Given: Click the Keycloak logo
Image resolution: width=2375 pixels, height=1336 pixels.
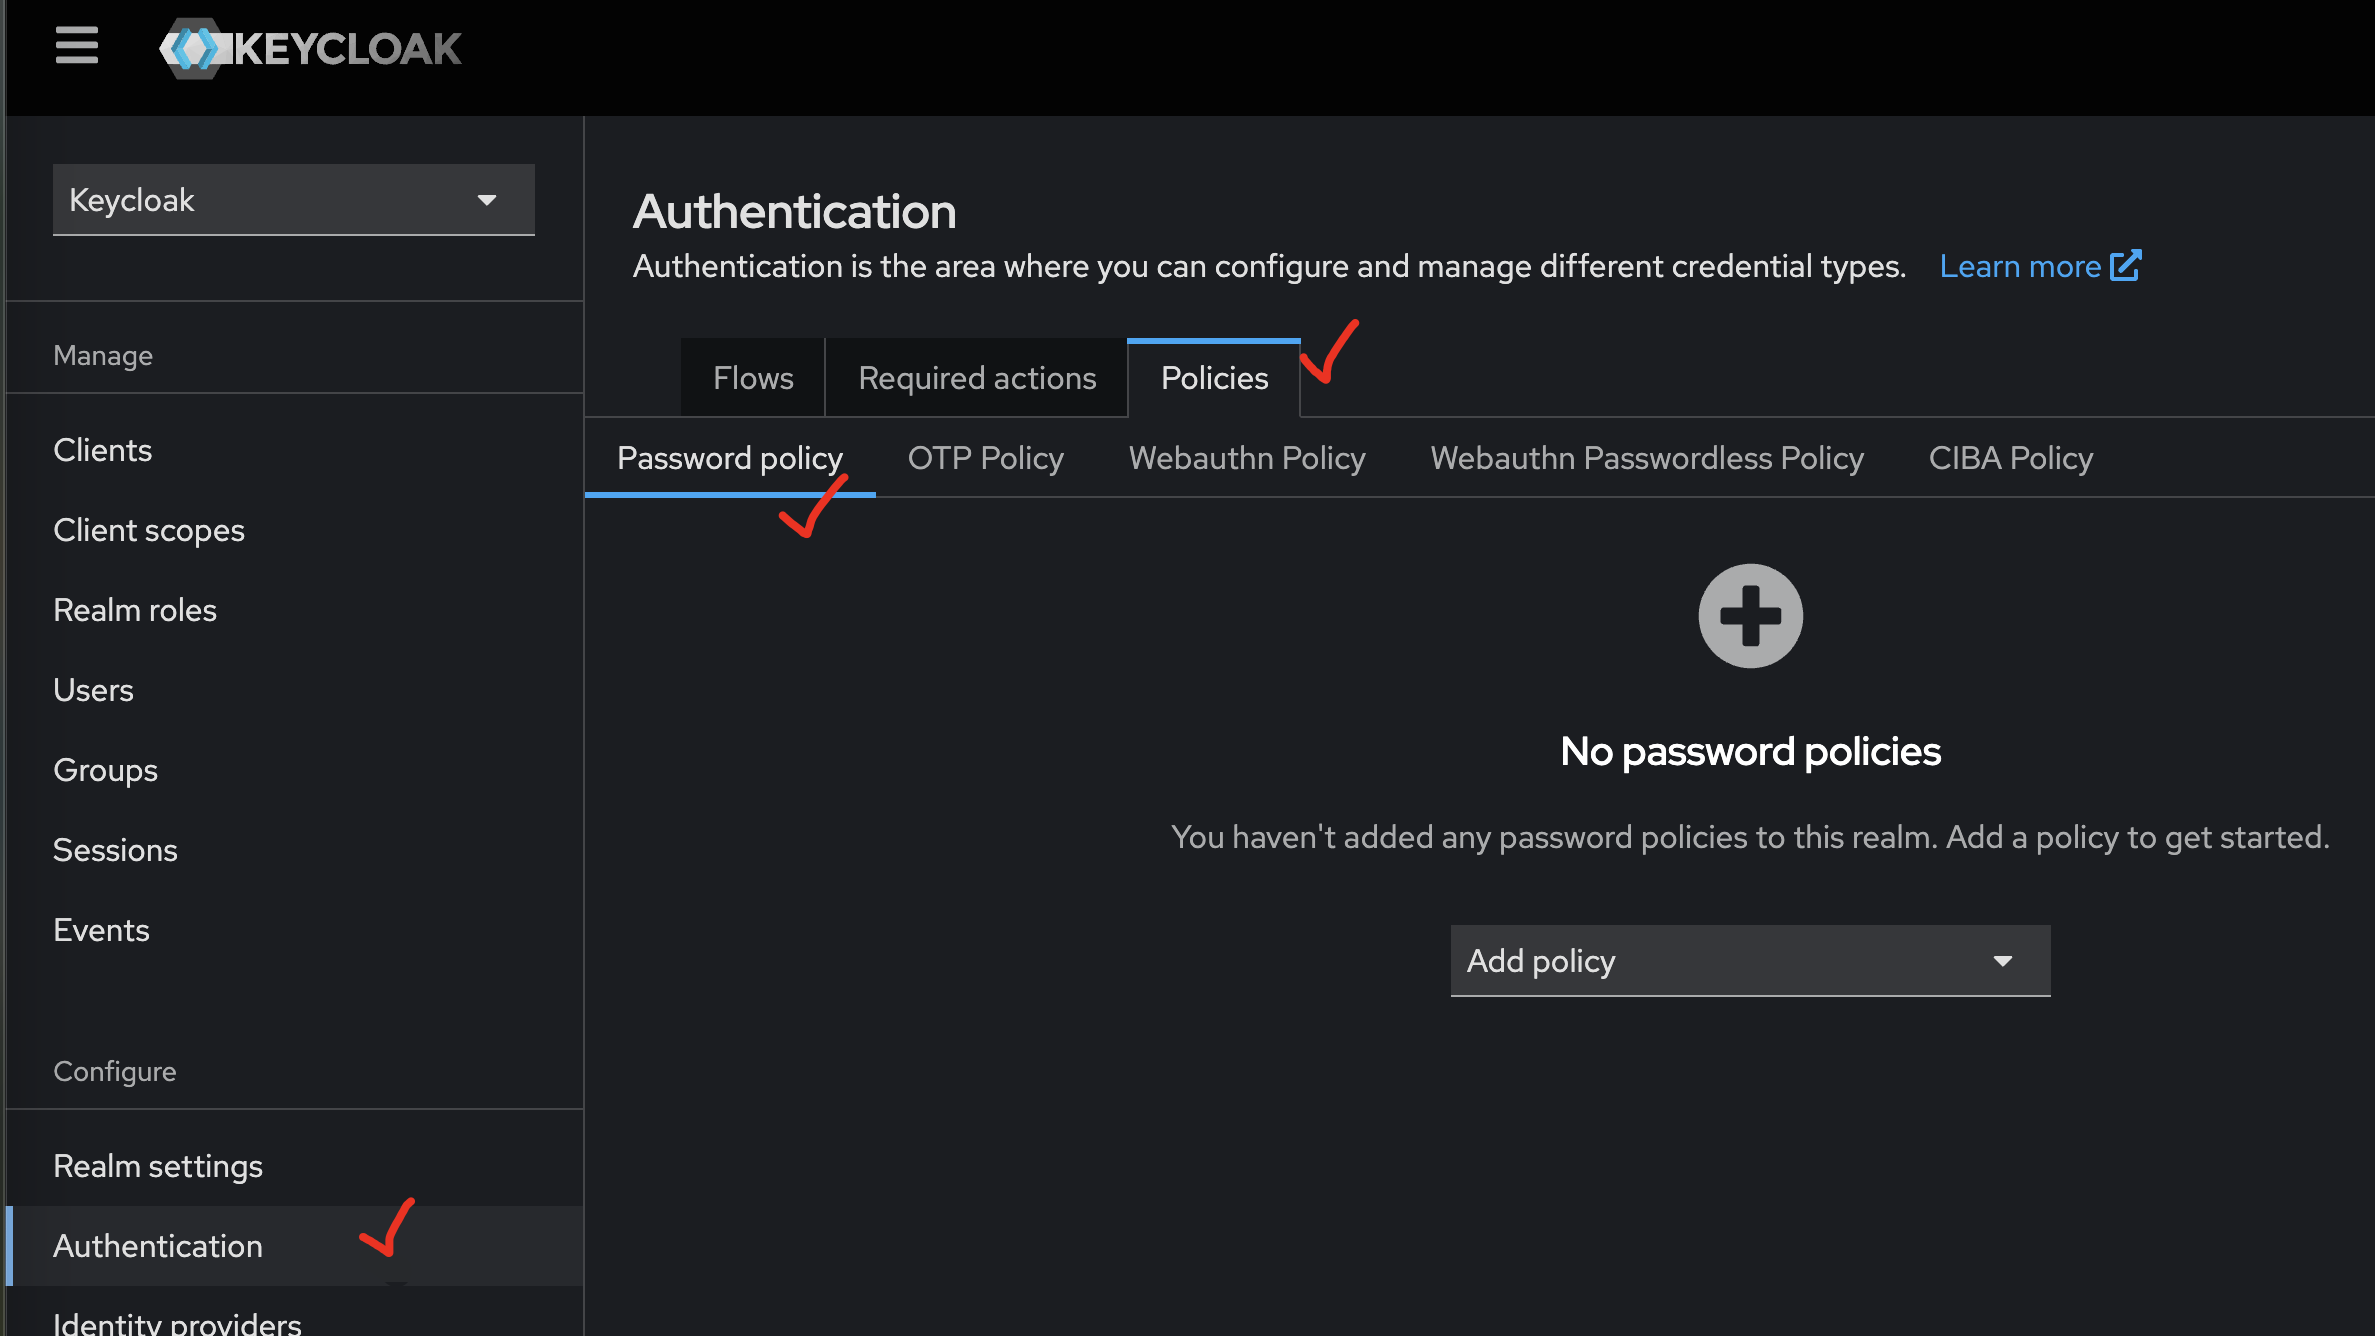Looking at the screenshot, I should [310, 48].
